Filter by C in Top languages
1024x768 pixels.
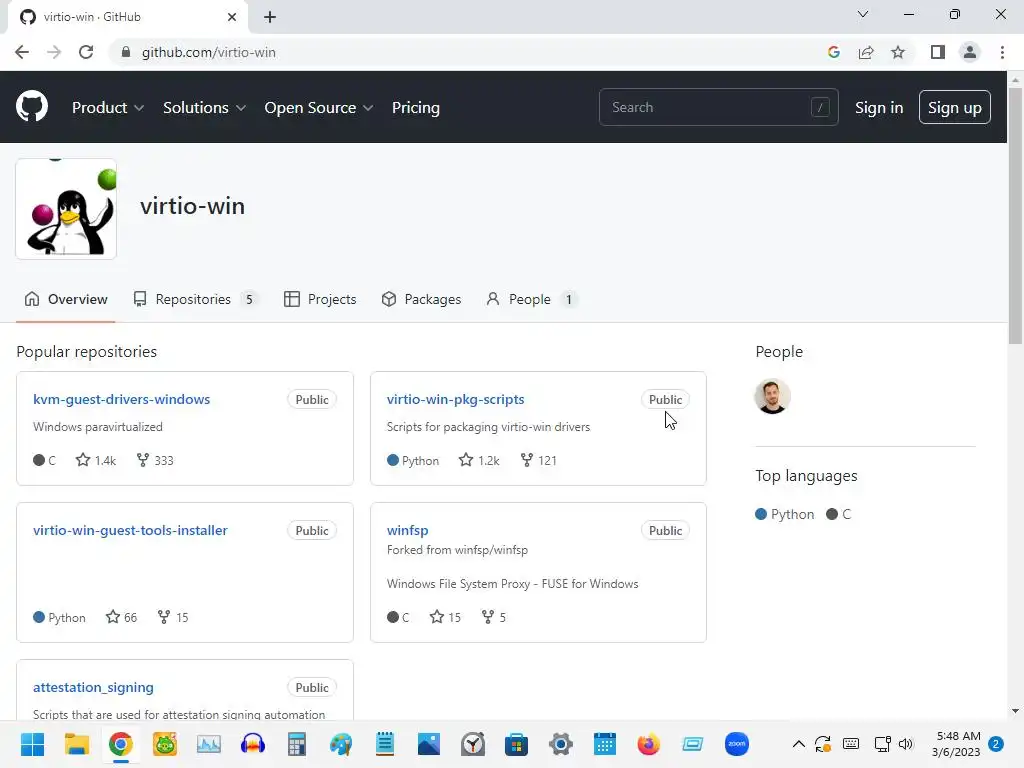point(839,514)
